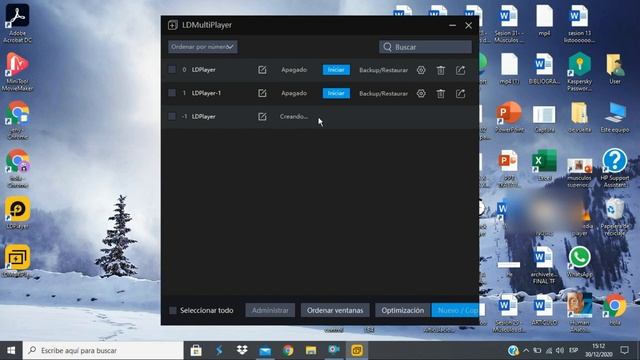The image size is (640, 360).
Task: Open the Capture file on desktop
Action: (544, 118)
